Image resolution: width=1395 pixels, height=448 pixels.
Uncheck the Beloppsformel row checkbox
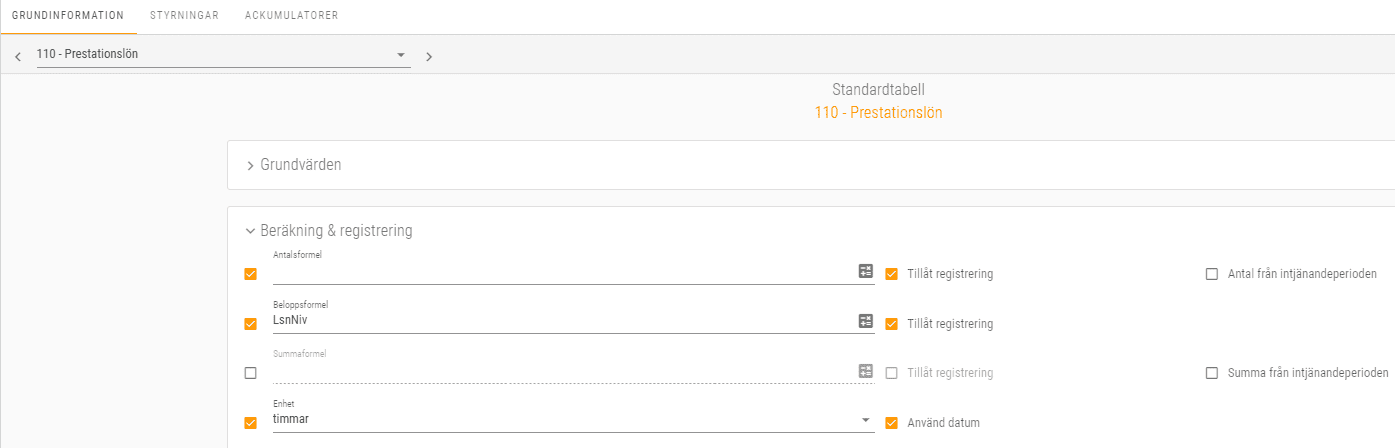[250, 324]
